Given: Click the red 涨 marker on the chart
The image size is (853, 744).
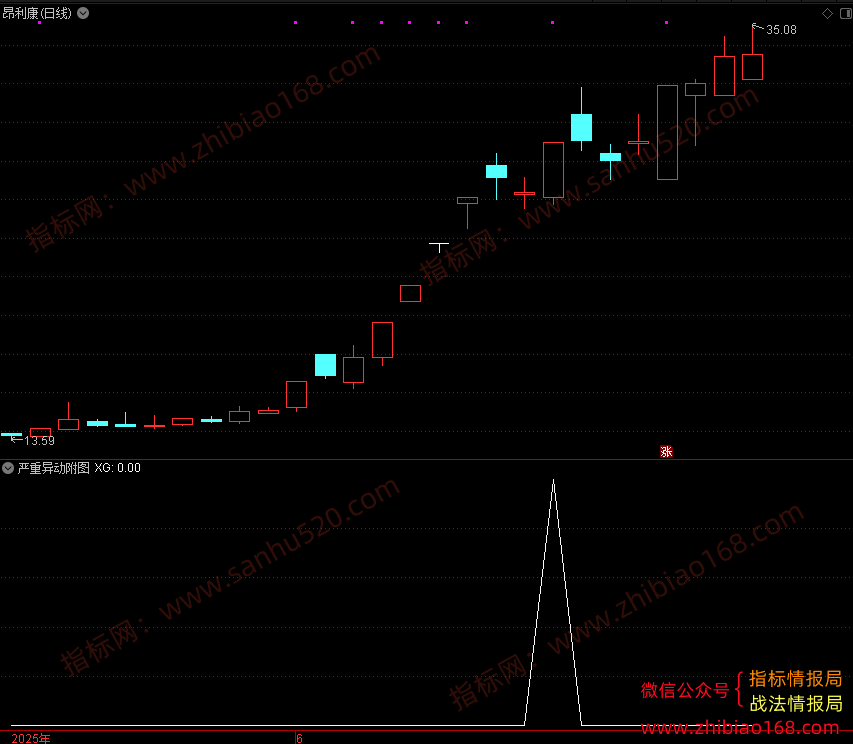Looking at the screenshot, I should [x=666, y=451].
